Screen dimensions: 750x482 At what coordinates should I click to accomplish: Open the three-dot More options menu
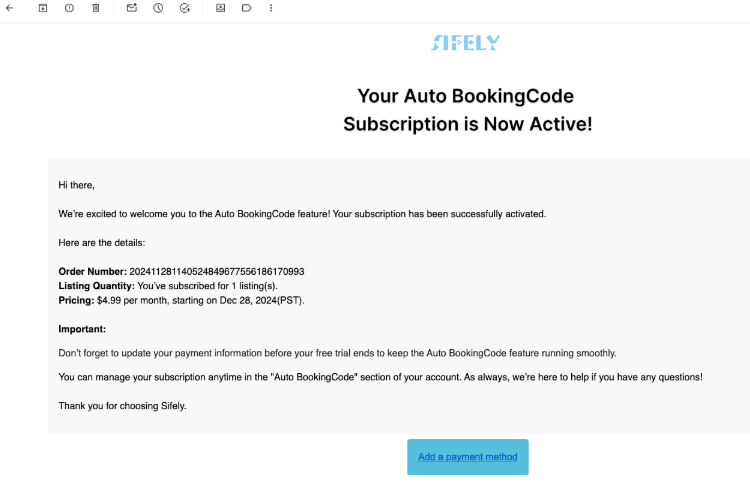click(x=271, y=8)
